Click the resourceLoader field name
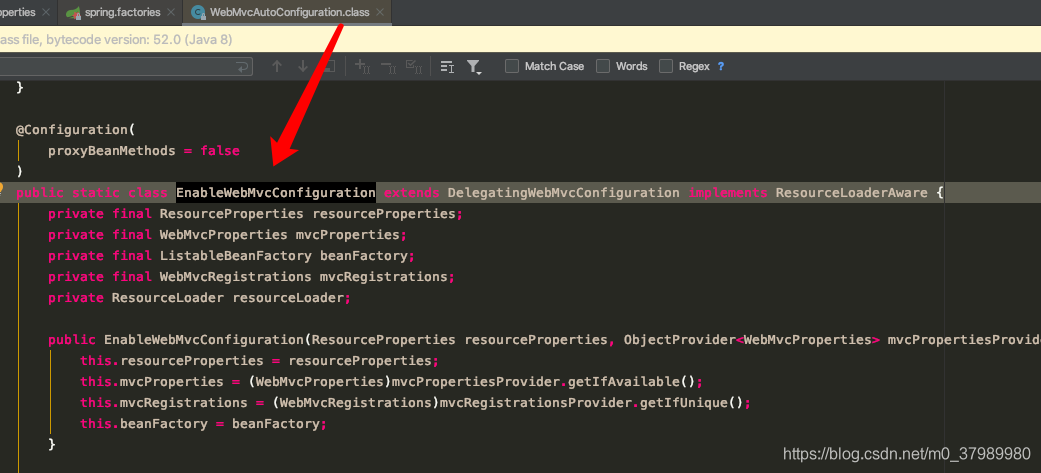This screenshot has width=1041, height=473. pyautogui.click(x=288, y=298)
